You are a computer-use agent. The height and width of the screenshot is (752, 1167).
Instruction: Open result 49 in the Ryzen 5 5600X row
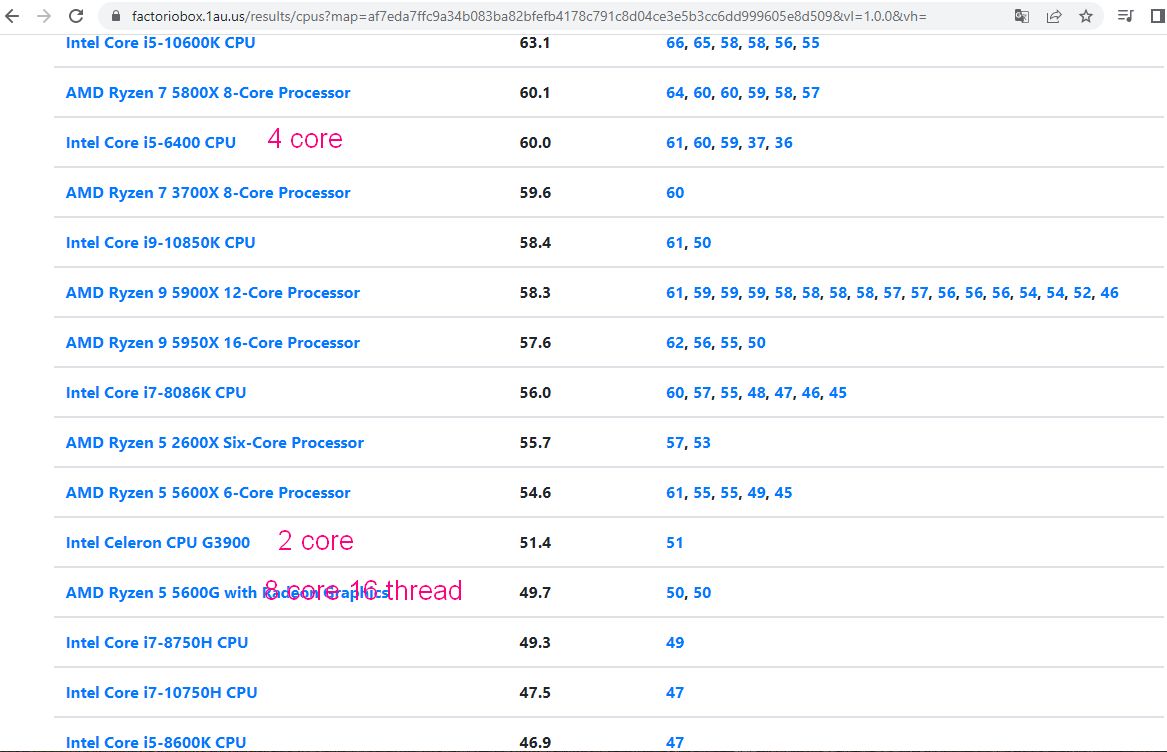tap(756, 492)
